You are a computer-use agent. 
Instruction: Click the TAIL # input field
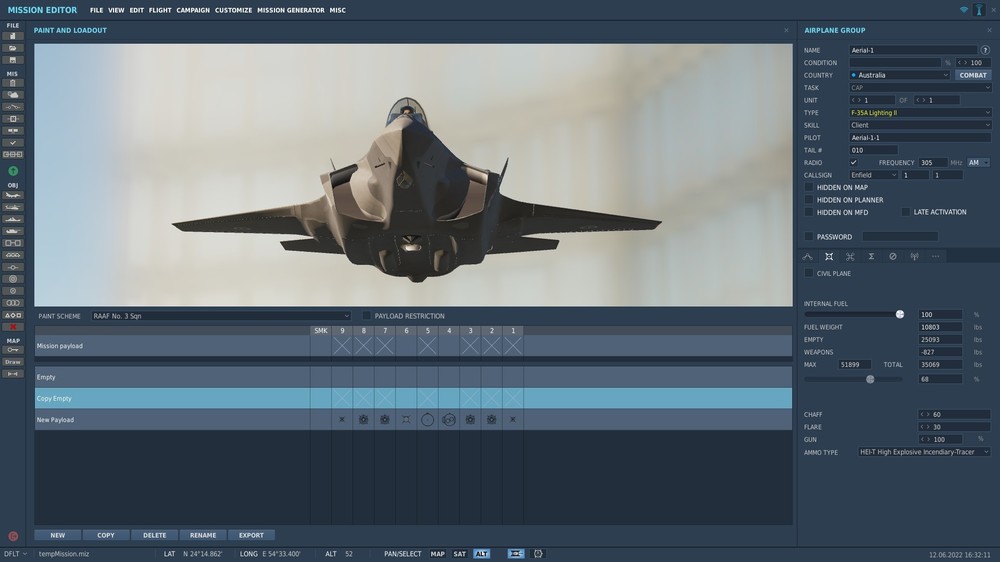point(873,150)
